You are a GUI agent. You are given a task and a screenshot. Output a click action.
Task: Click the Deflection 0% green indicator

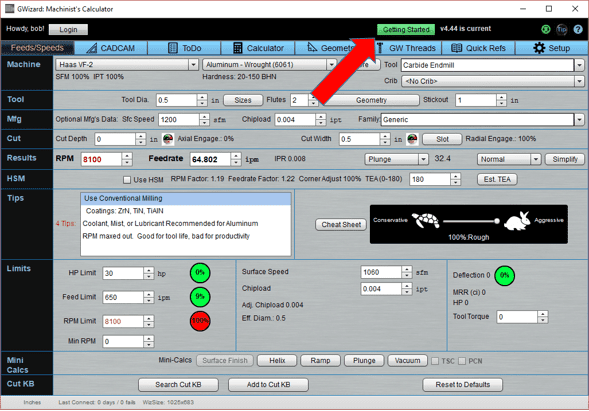504,275
